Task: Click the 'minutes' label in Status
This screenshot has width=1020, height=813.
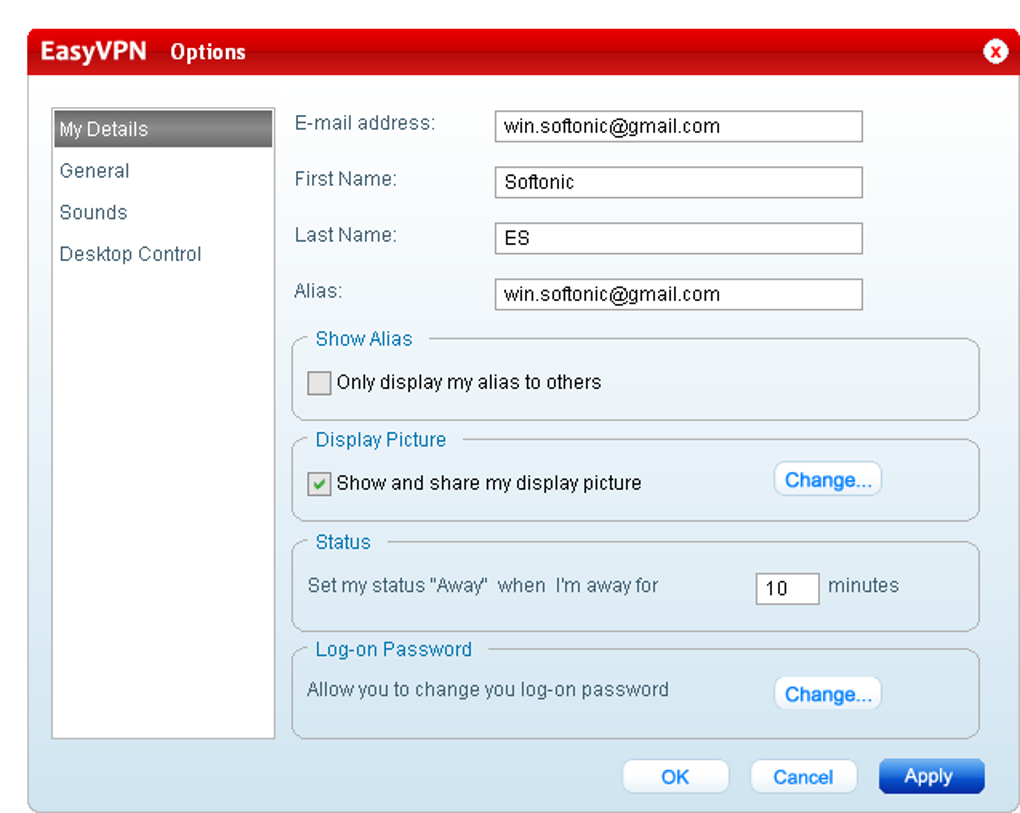Action: (863, 585)
